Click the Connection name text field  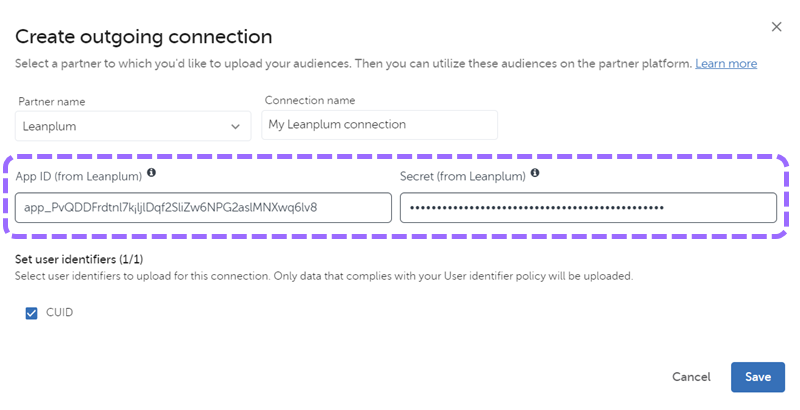coord(379,125)
